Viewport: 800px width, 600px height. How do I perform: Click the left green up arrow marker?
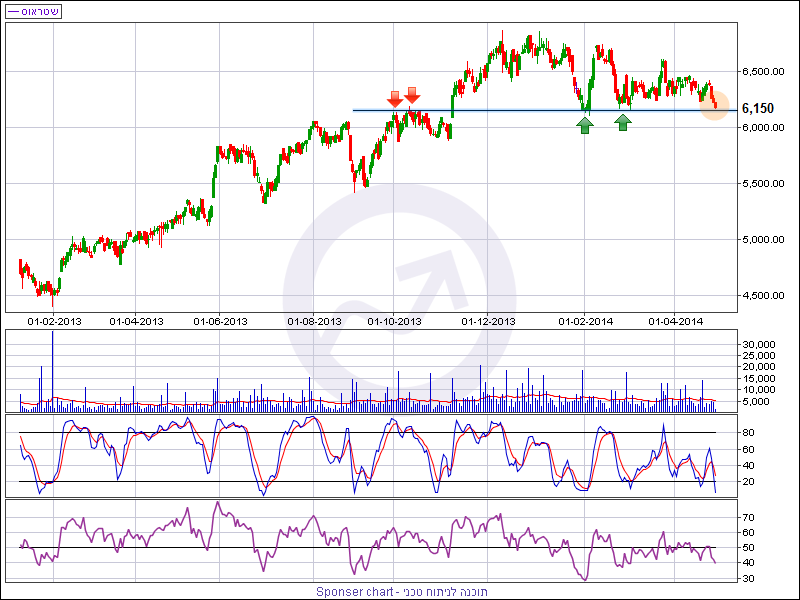click(585, 124)
